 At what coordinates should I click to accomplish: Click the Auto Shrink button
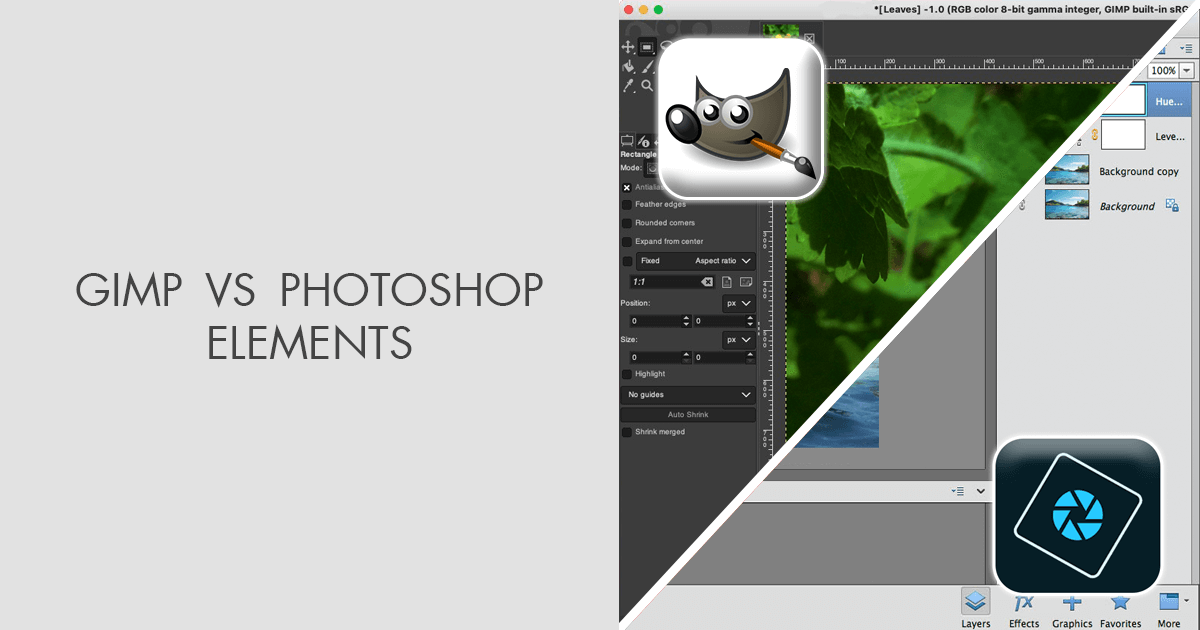[x=688, y=414]
